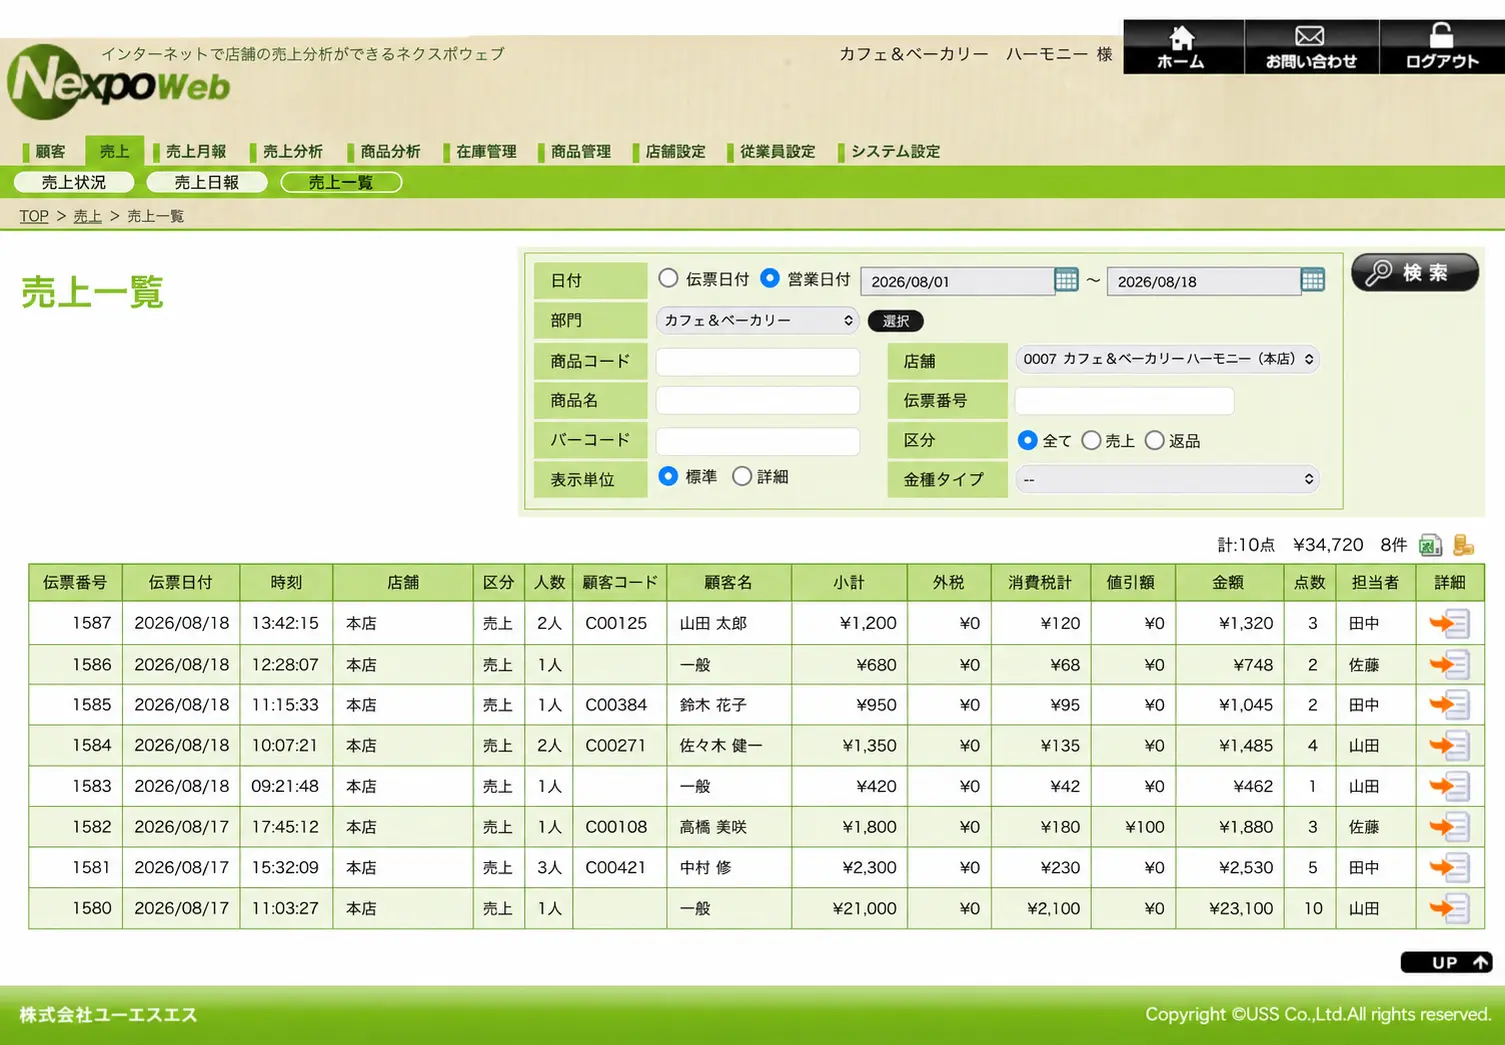Follow the TOP breadcrumb link

(34, 216)
